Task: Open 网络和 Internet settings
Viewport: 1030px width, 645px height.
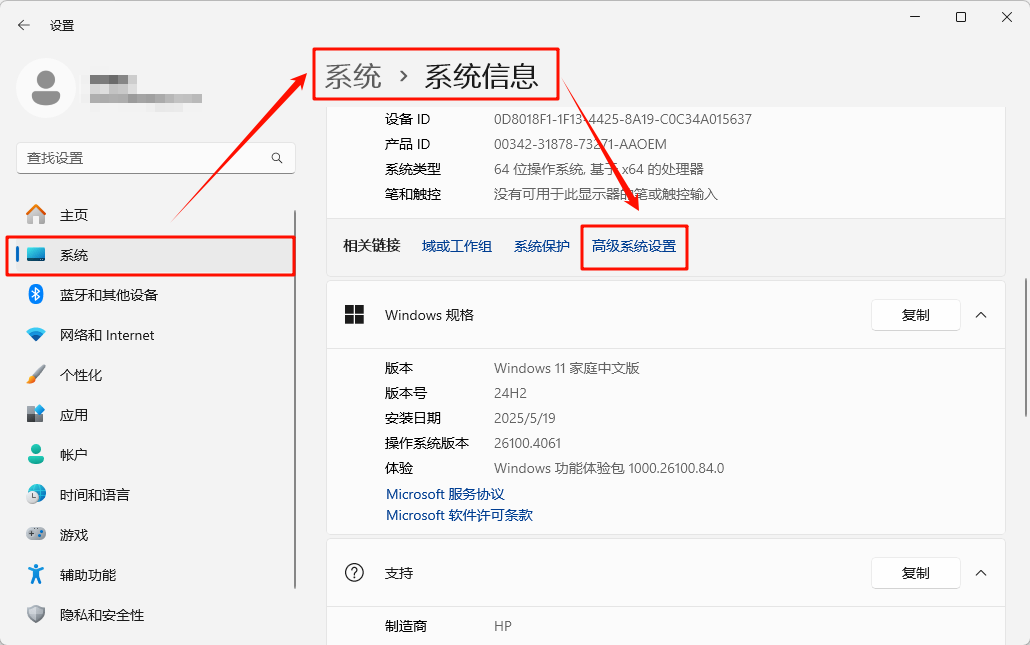Action: point(150,335)
